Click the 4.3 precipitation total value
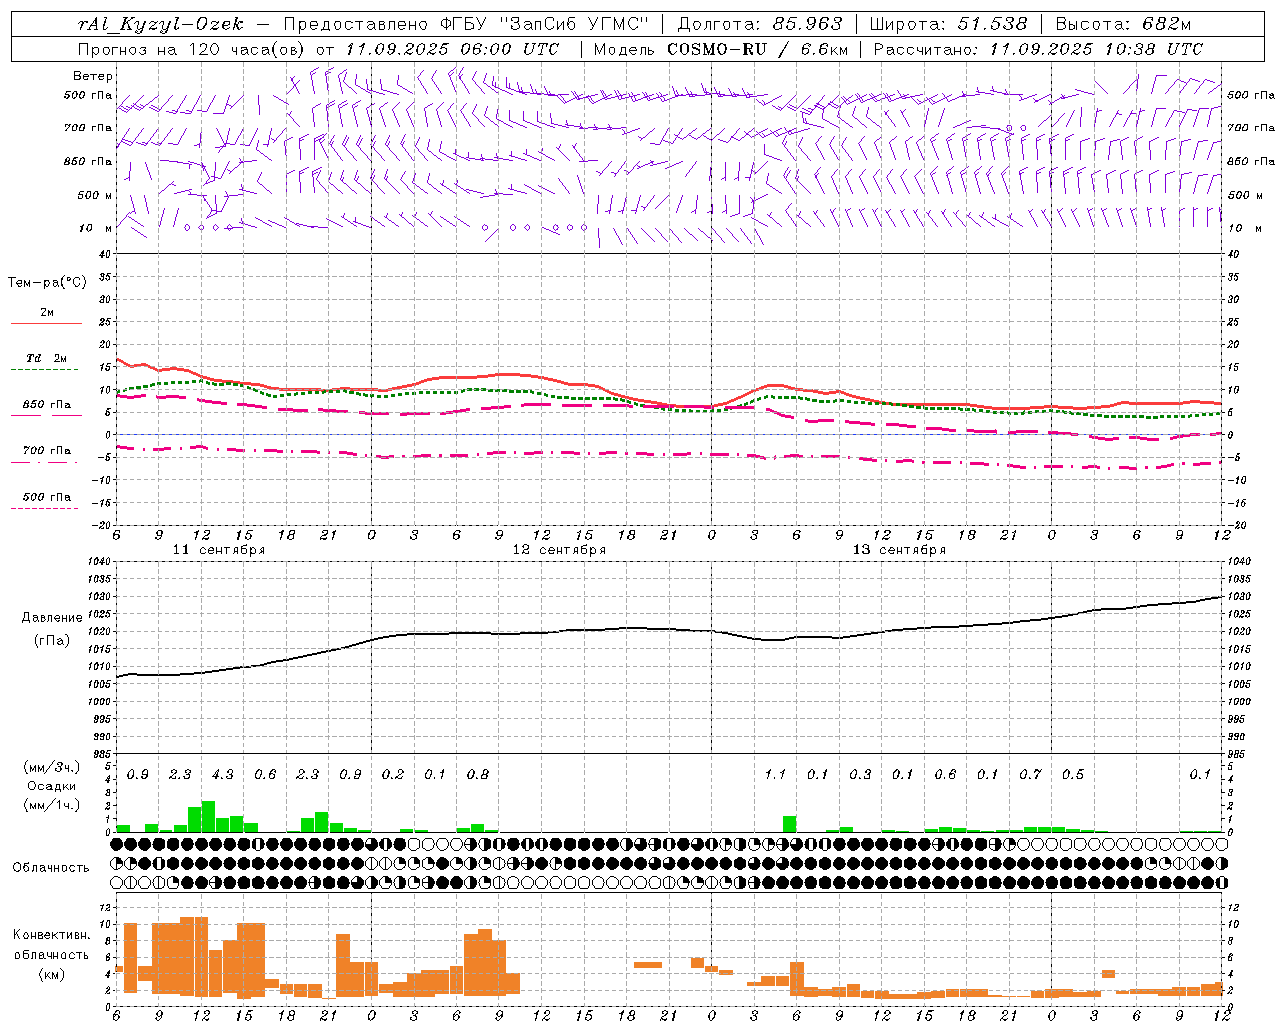The width and height of the screenshot is (1280, 1024). click(222, 775)
